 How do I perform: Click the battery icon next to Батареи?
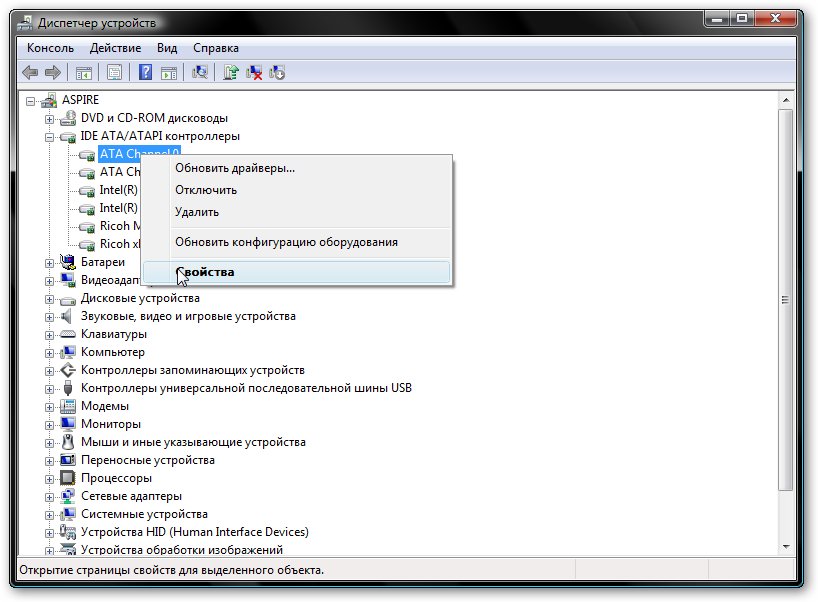pyautogui.click(x=68, y=261)
